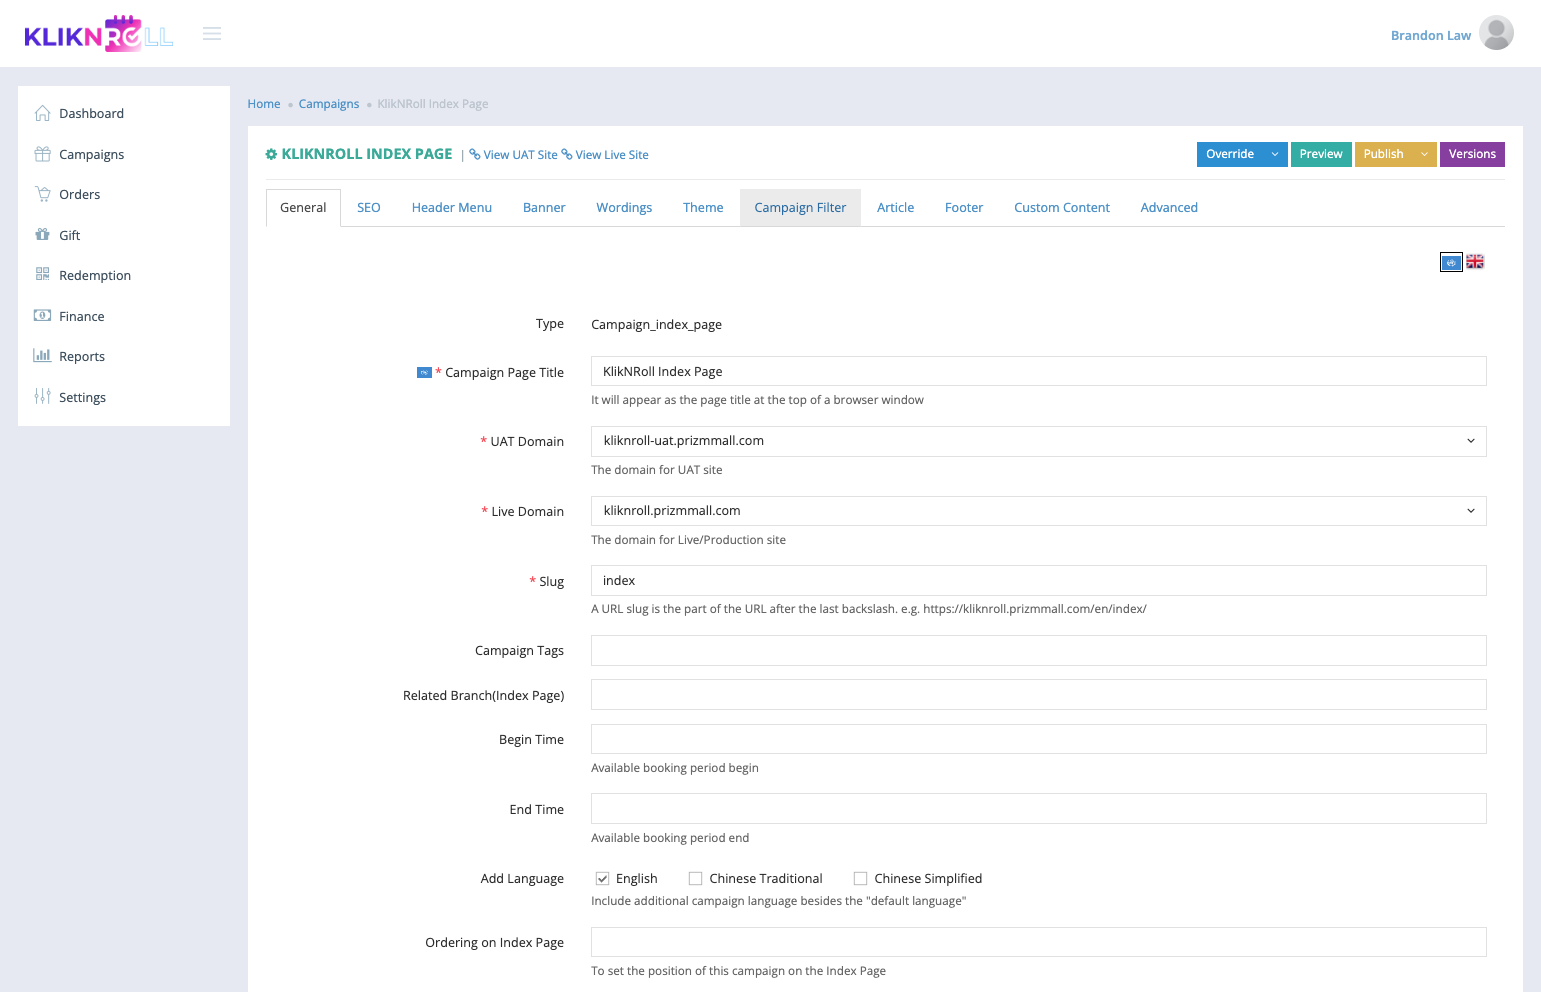This screenshot has width=1541, height=992.
Task: Click the green Preview button
Action: [1321, 154]
